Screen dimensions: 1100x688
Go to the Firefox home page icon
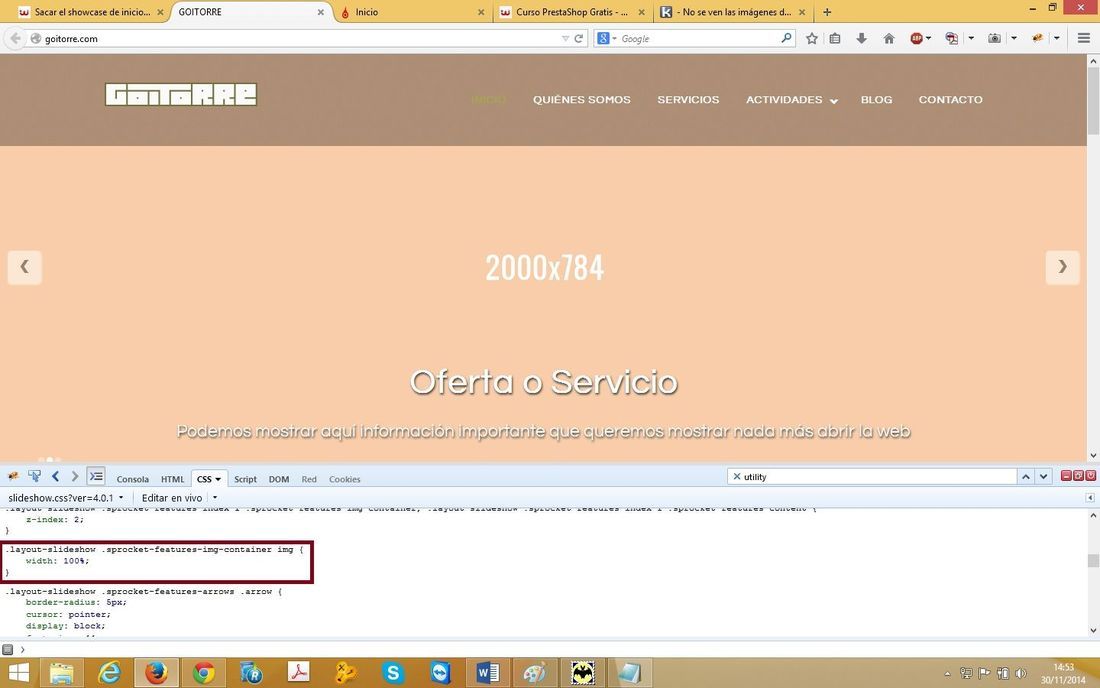[x=889, y=39]
